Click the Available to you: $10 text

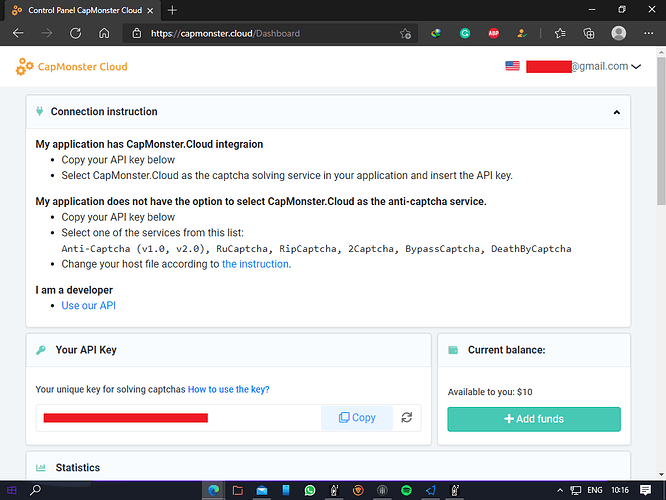tap(490, 392)
